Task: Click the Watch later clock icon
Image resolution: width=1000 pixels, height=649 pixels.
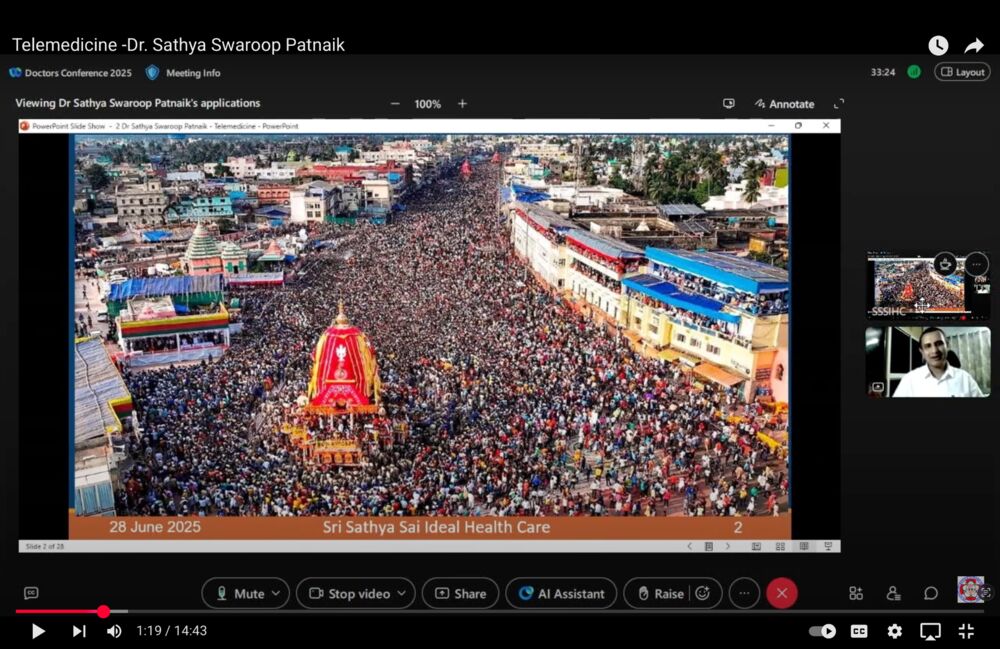Action: pyautogui.click(x=938, y=45)
